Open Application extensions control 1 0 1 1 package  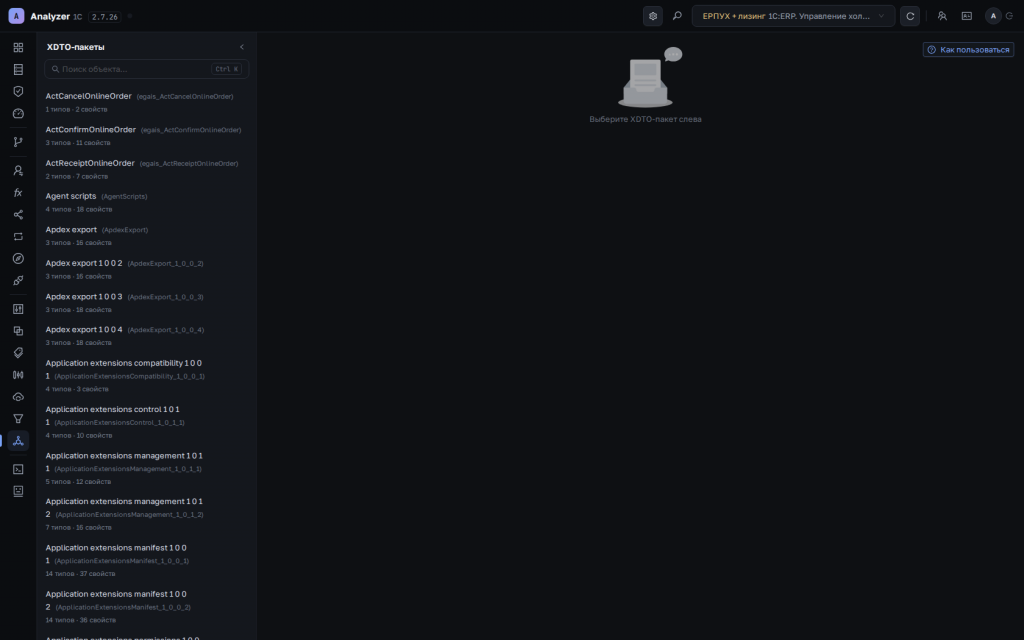click(146, 422)
